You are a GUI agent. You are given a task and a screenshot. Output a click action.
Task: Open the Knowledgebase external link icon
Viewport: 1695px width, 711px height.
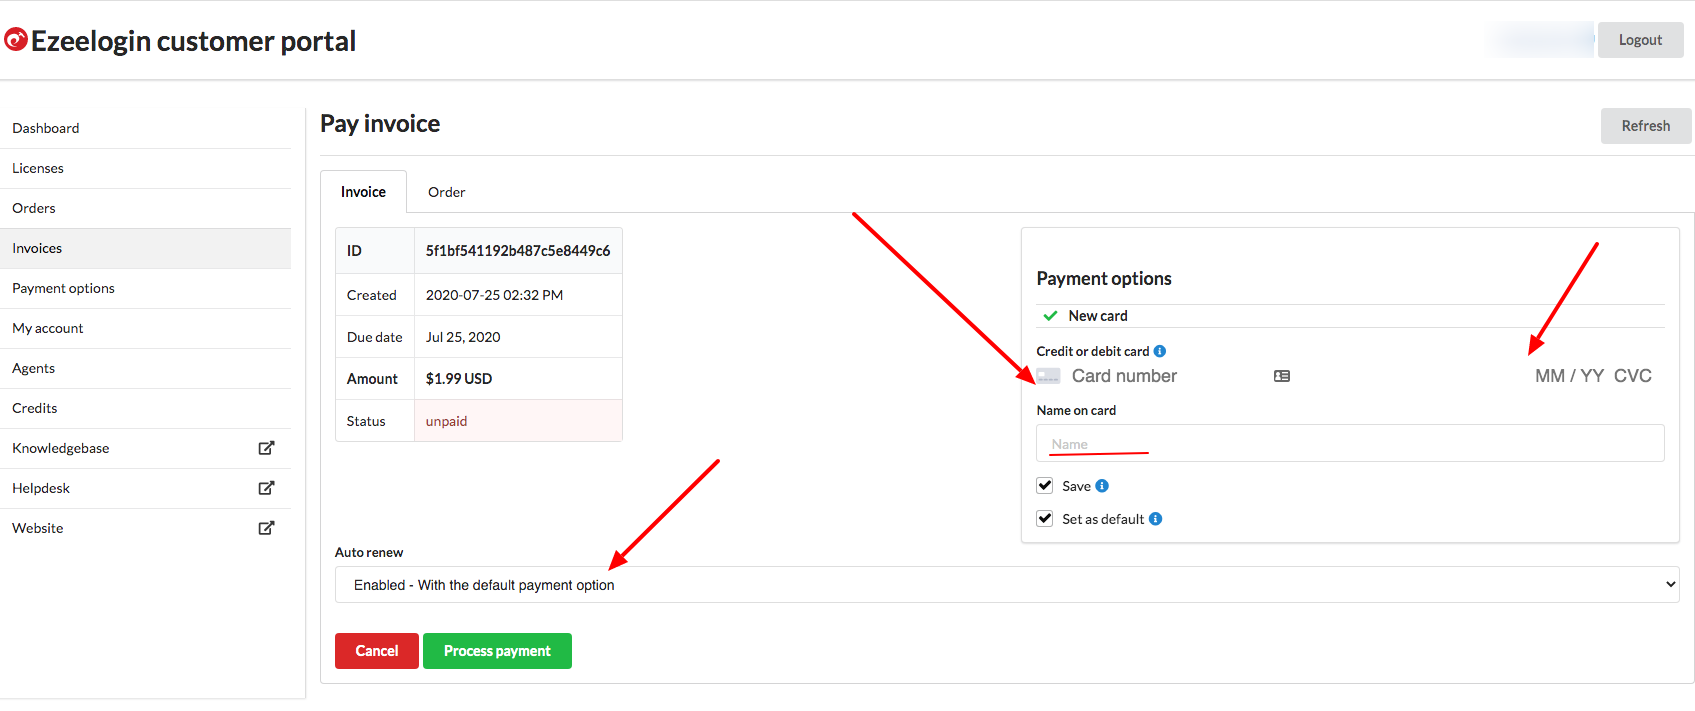266,448
